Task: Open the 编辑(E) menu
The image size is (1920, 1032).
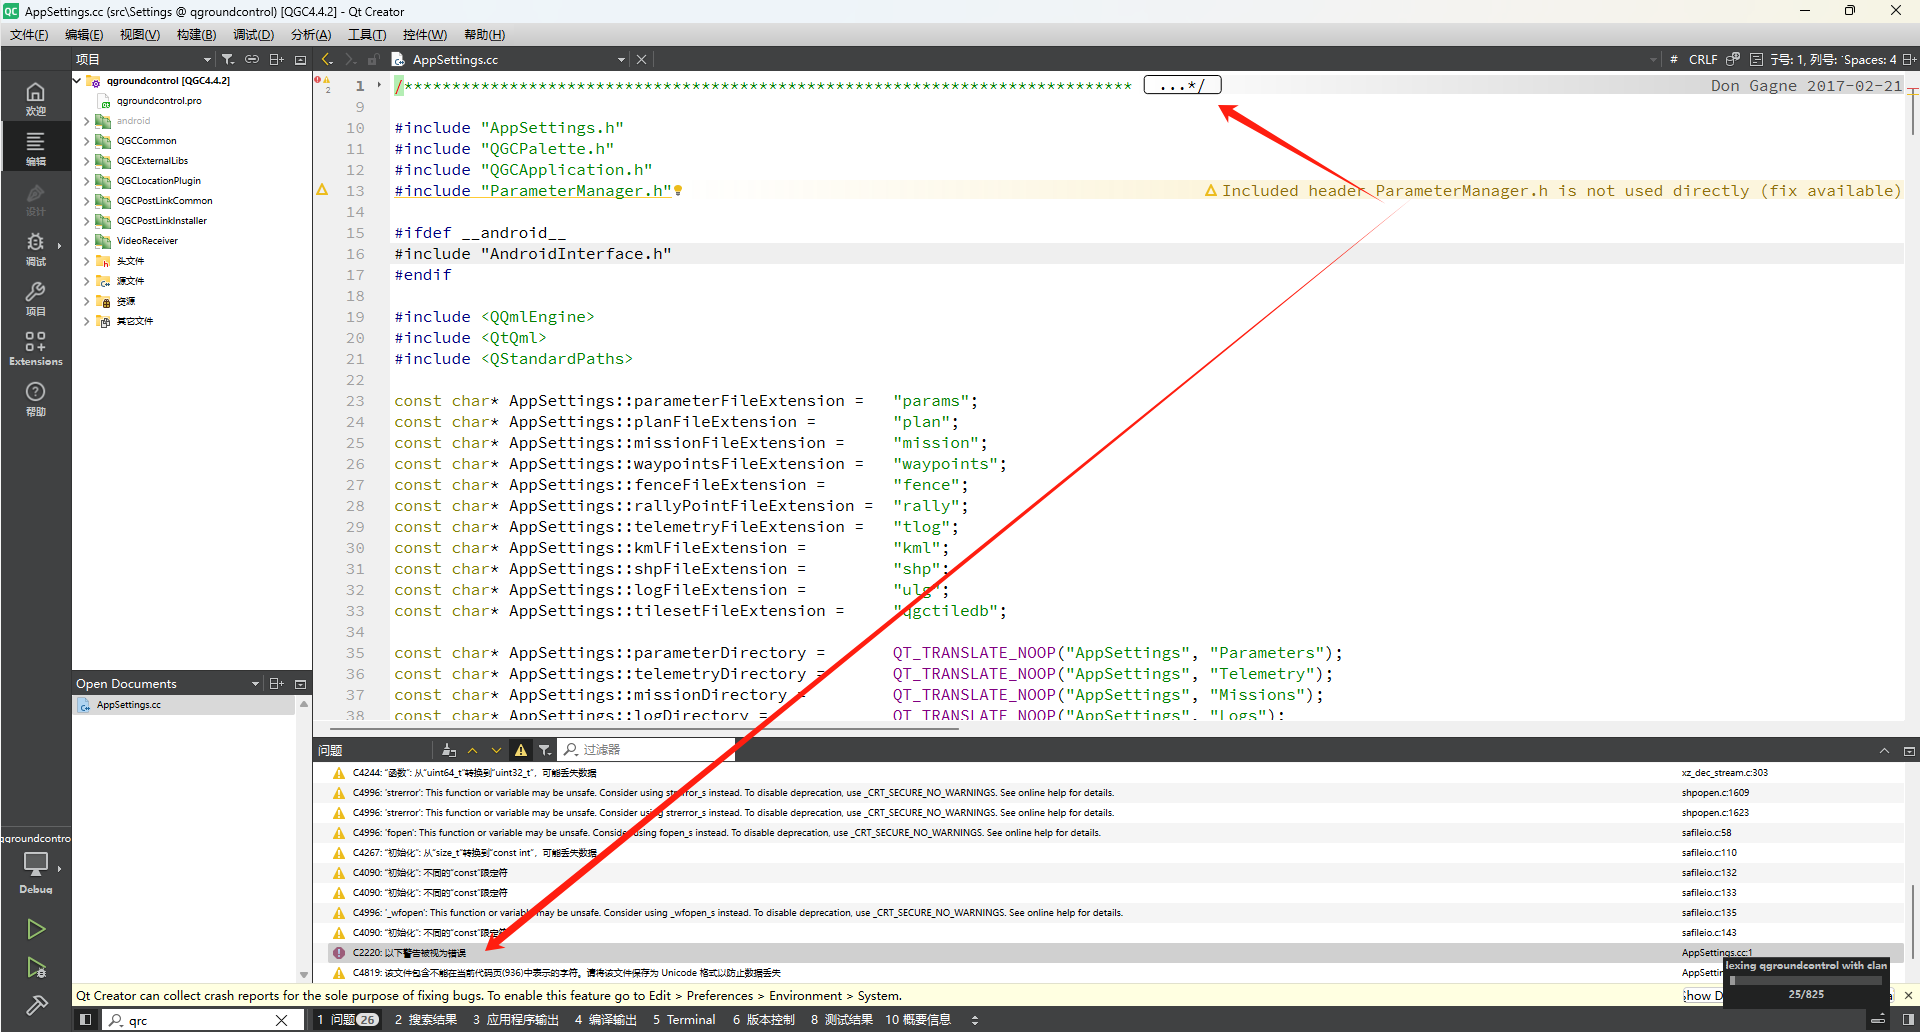Action: point(84,35)
